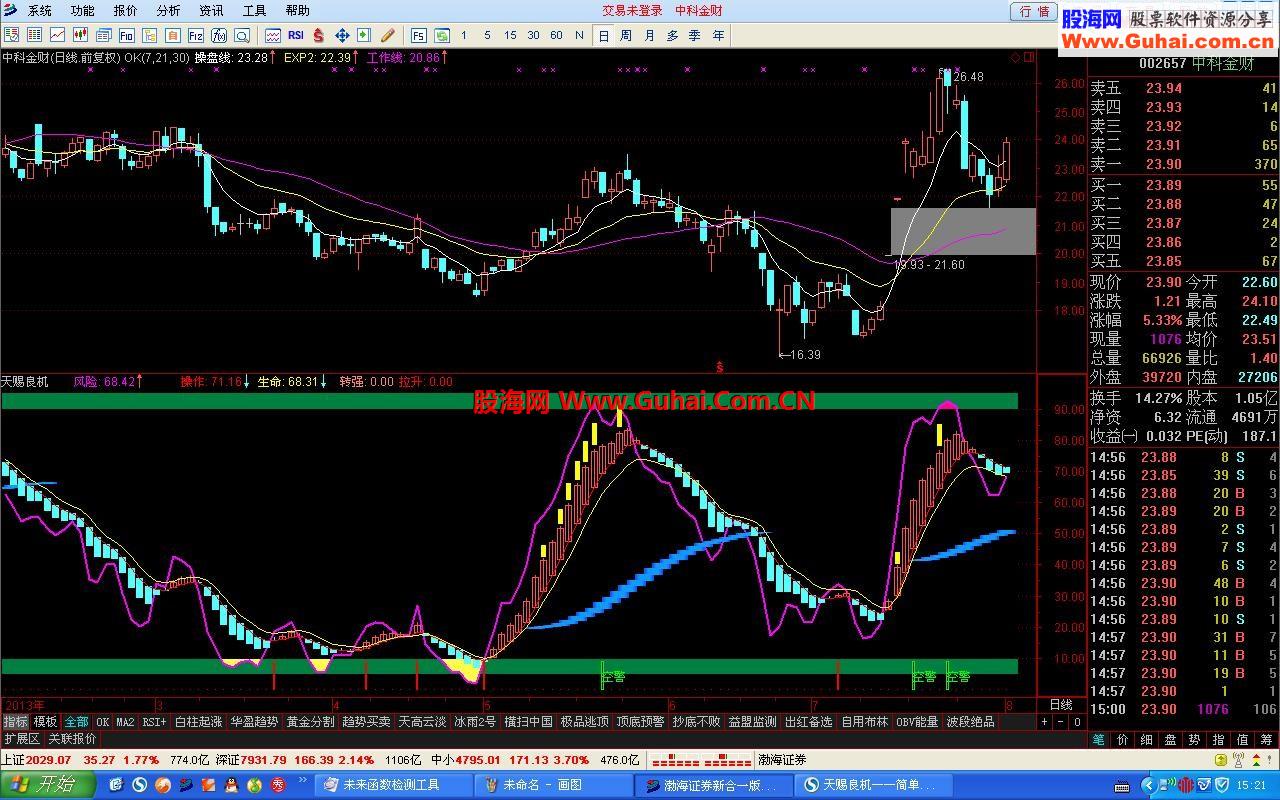
Task: Open the 资讯 menu
Action: pyautogui.click(x=211, y=11)
